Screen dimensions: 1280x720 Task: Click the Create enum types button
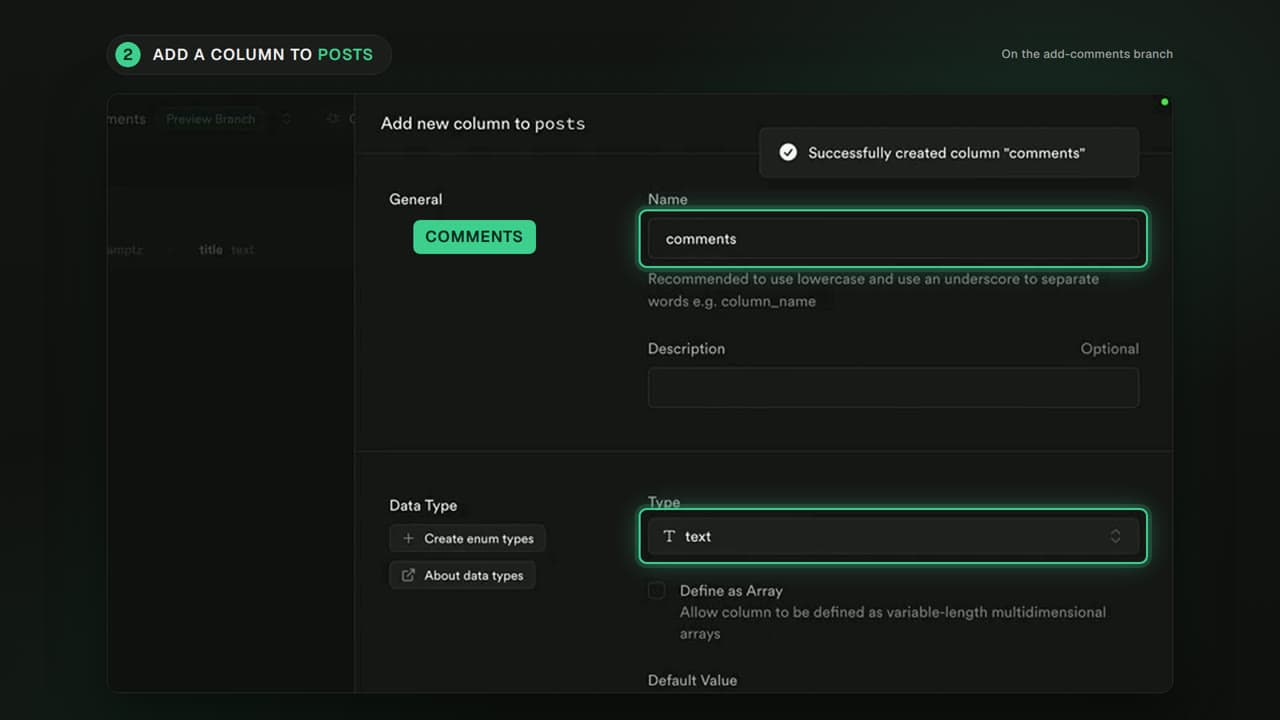[x=467, y=538]
